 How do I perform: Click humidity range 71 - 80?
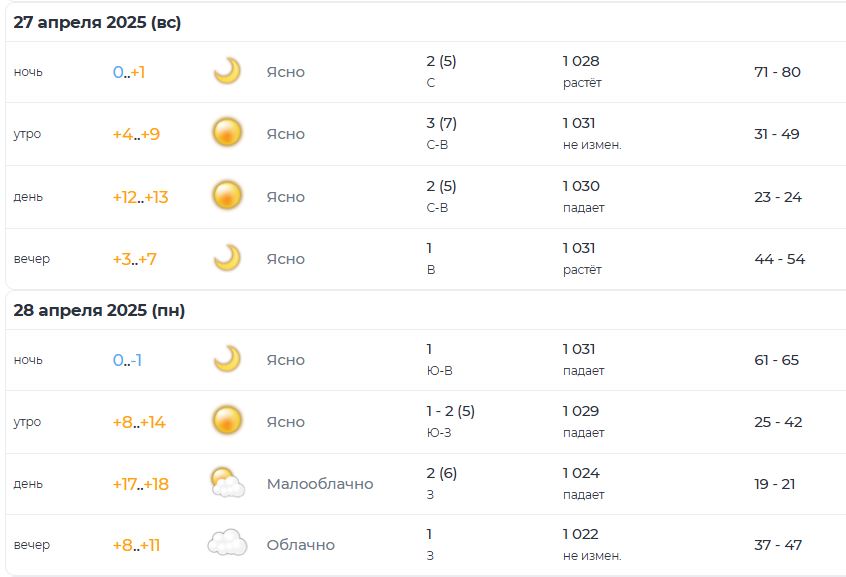tap(777, 72)
